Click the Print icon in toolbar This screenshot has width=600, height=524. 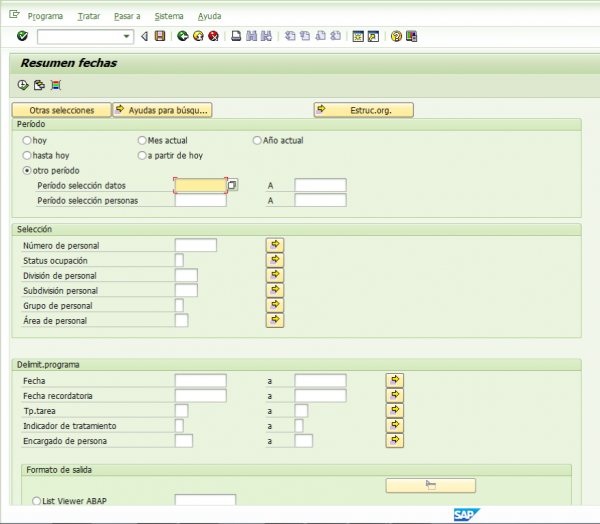(x=236, y=37)
